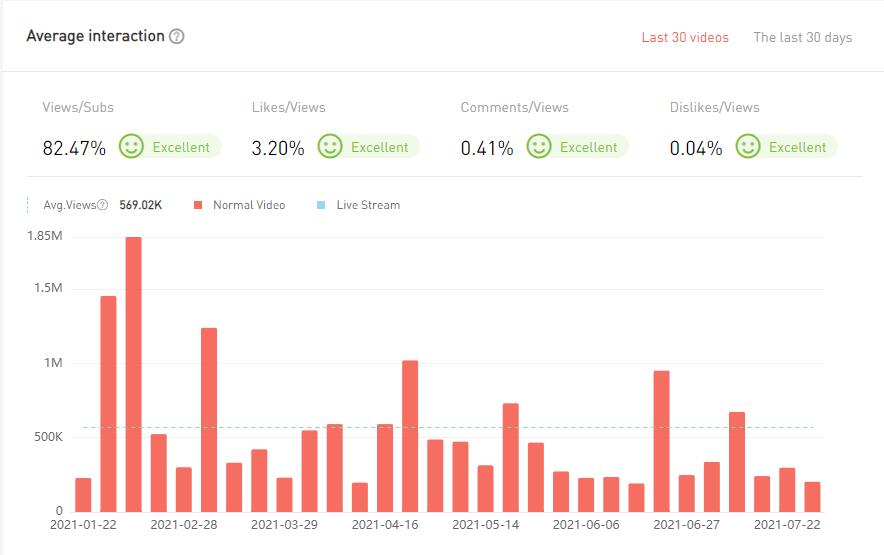Click the tallest 1.85M bar in chart
The height and width of the screenshot is (555, 884).
click(133, 373)
